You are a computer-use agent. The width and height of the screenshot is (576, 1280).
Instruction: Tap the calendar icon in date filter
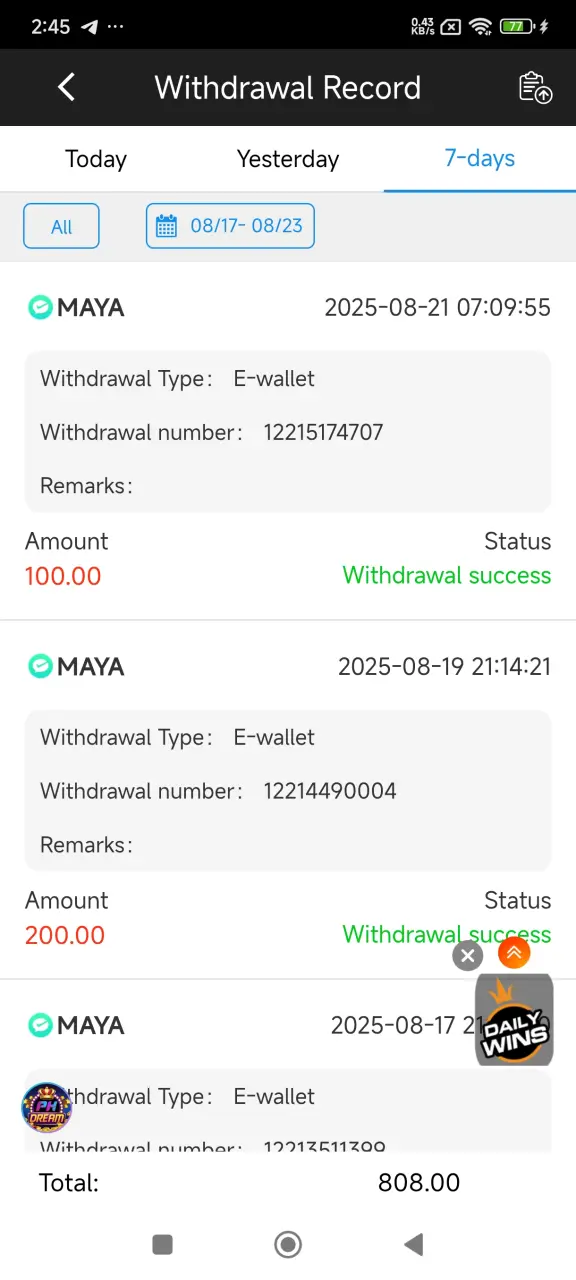[x=167, y=225]
